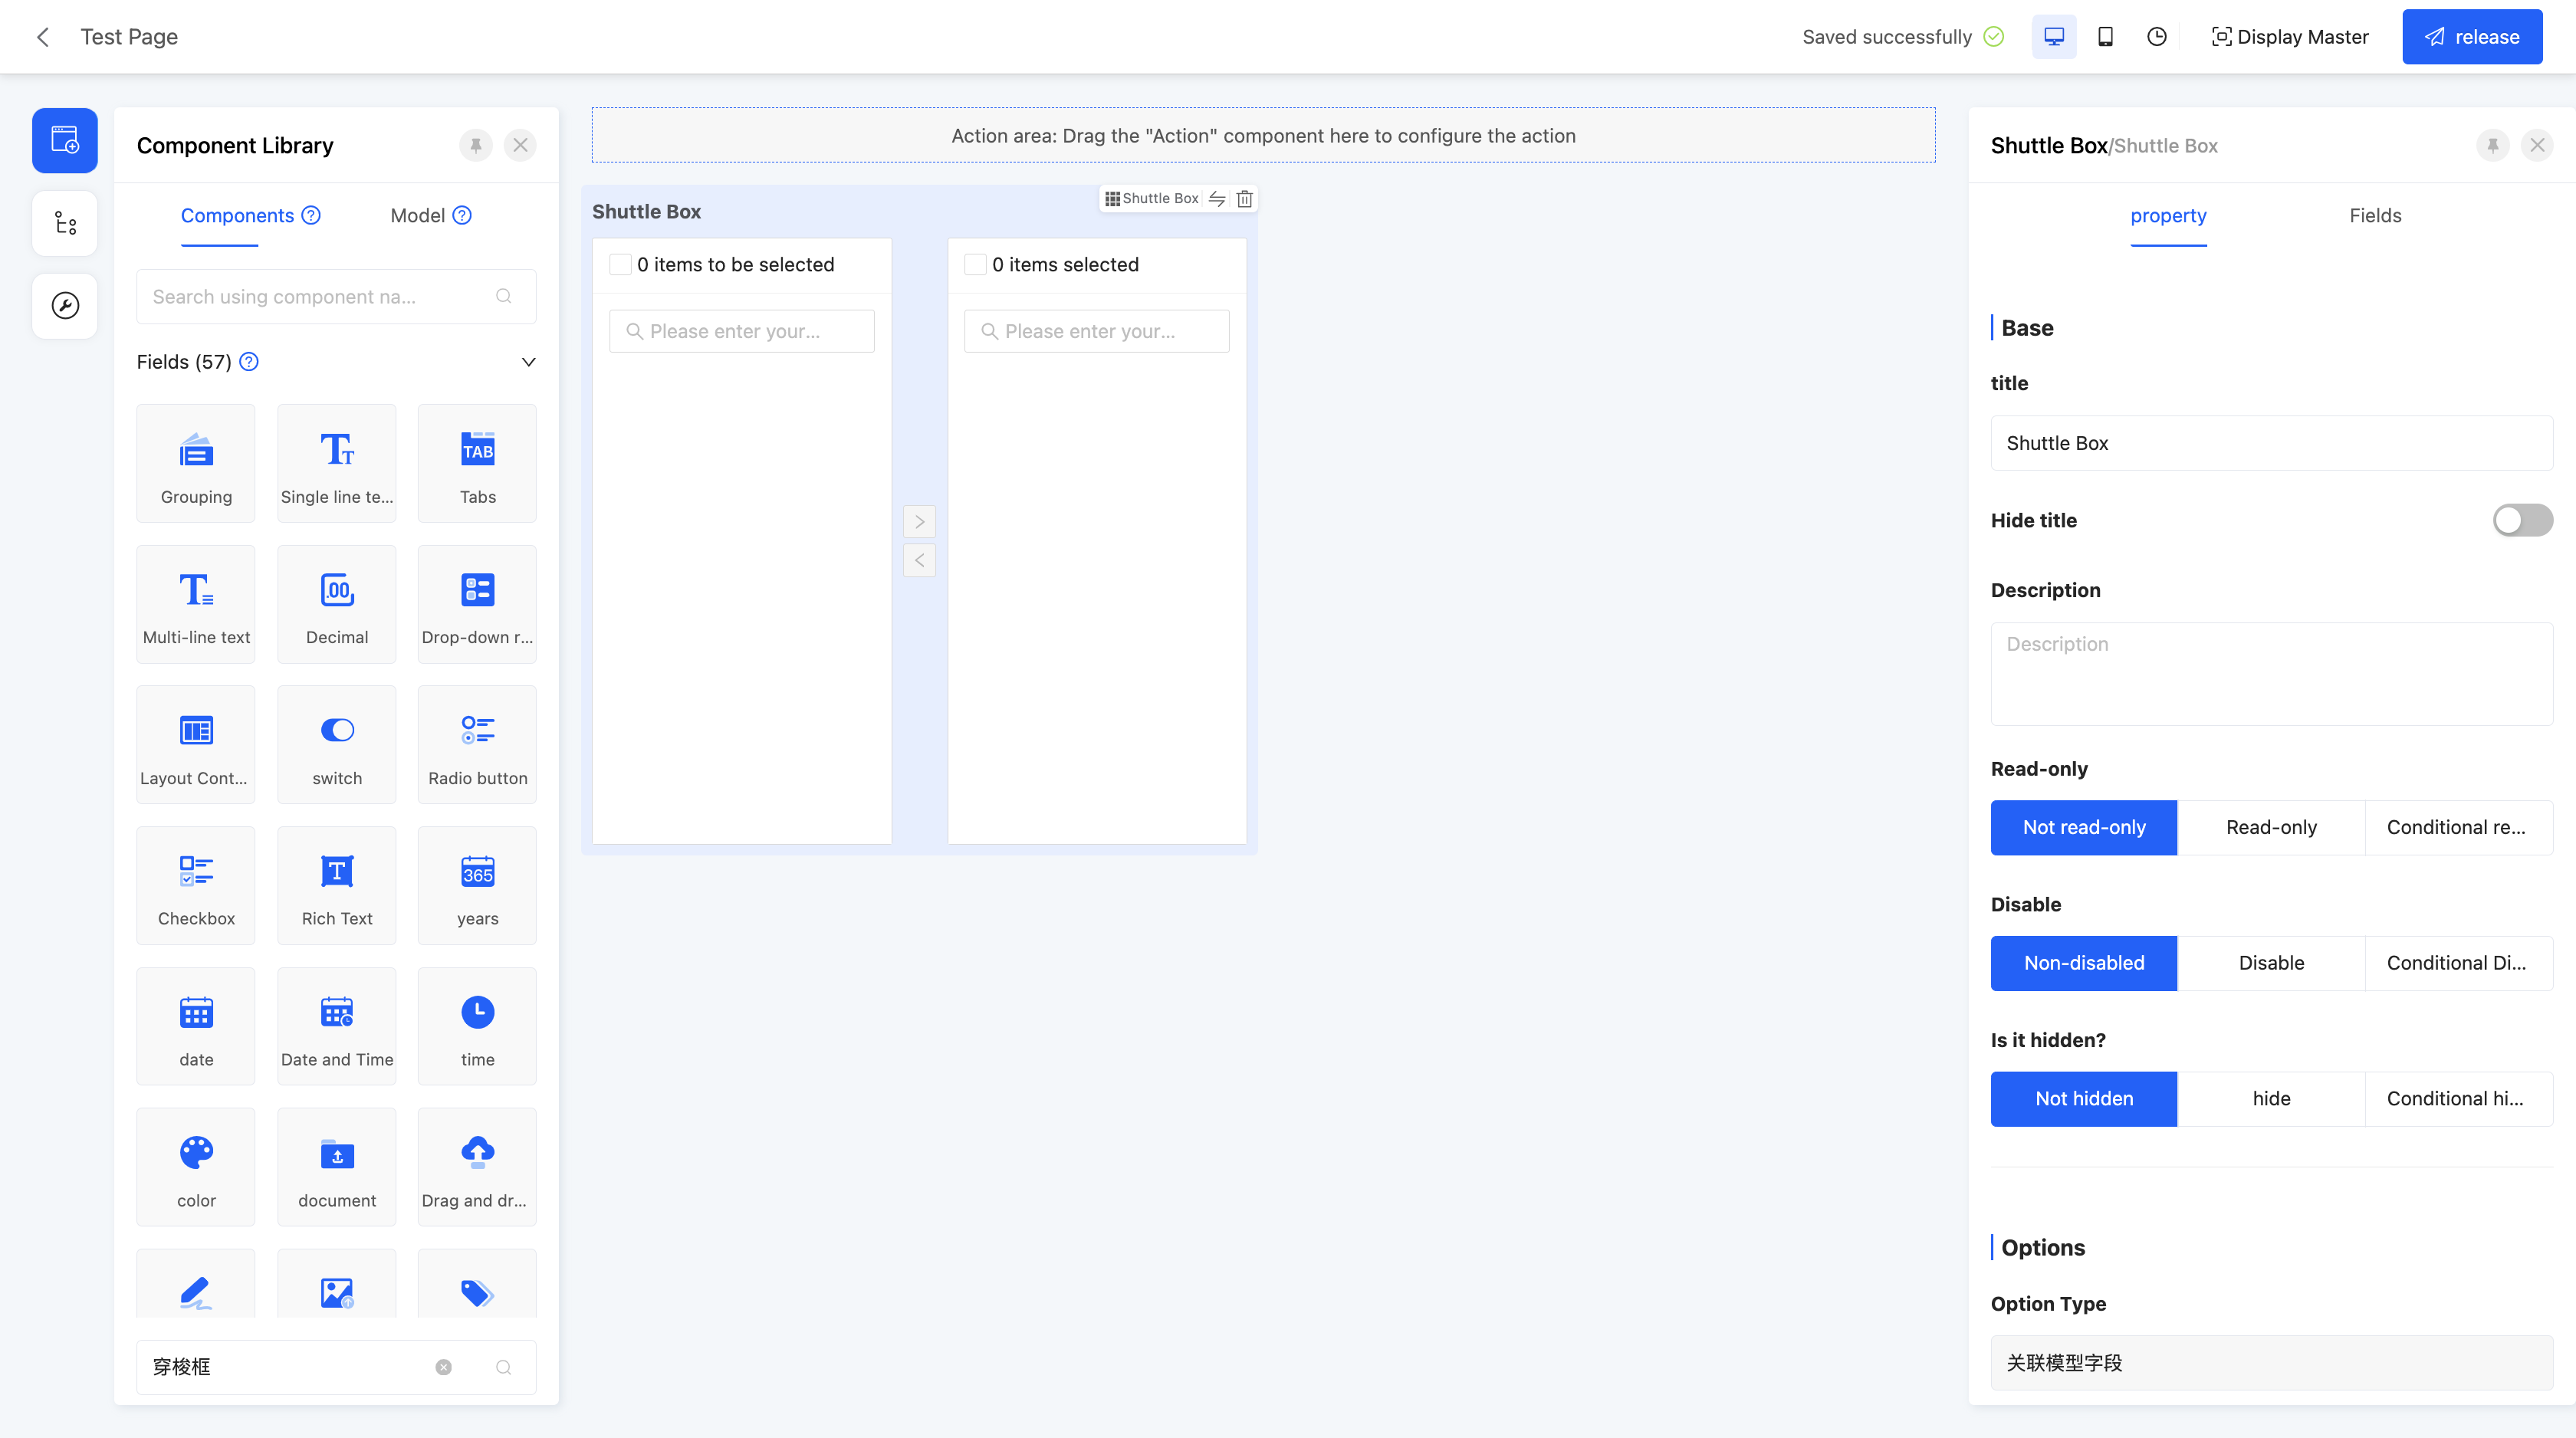The height and width of the screenshot is (1438, 2576).
Task: Click the release button
Action: click(2471, 37)
